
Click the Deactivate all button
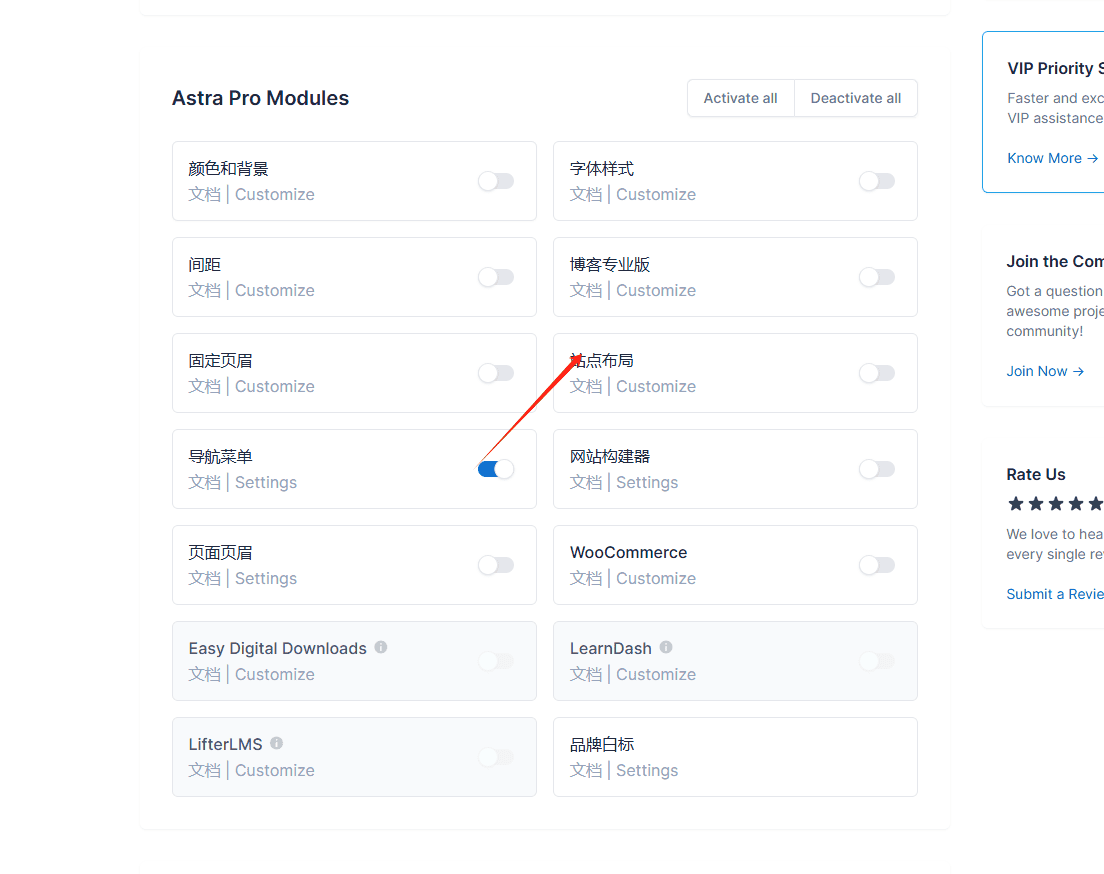tap(855, 98)
